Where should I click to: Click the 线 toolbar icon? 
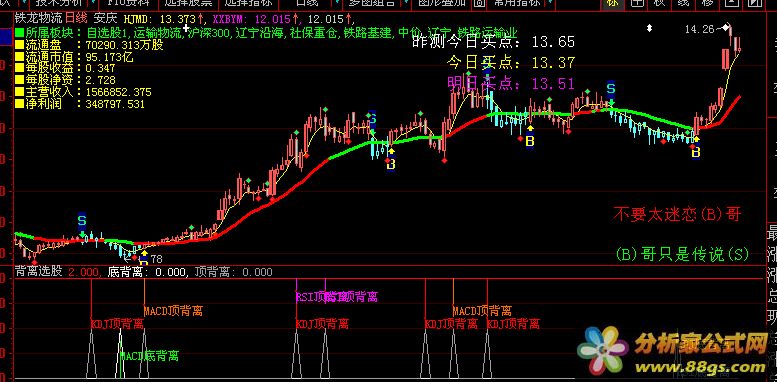683,3
